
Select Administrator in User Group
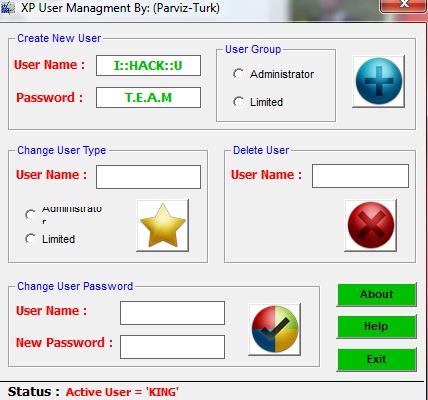coord(239,74)
